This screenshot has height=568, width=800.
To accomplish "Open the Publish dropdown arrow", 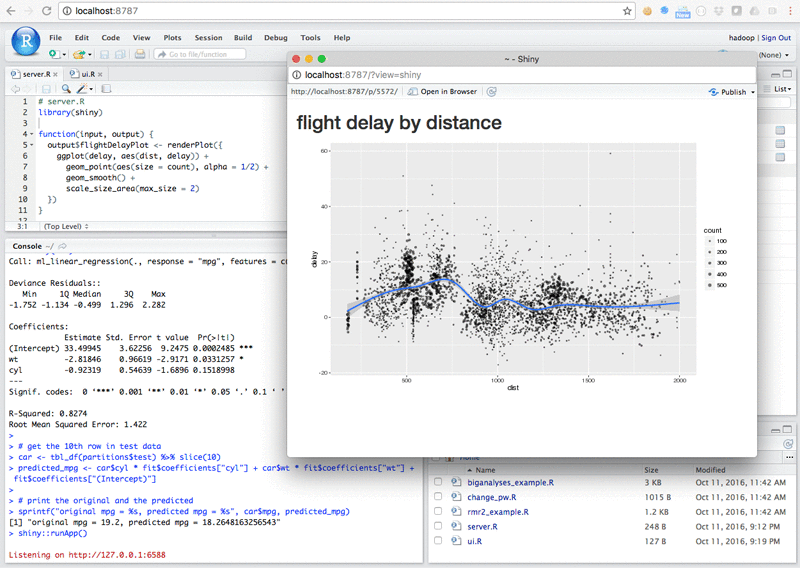I will [x=753, y=92].
